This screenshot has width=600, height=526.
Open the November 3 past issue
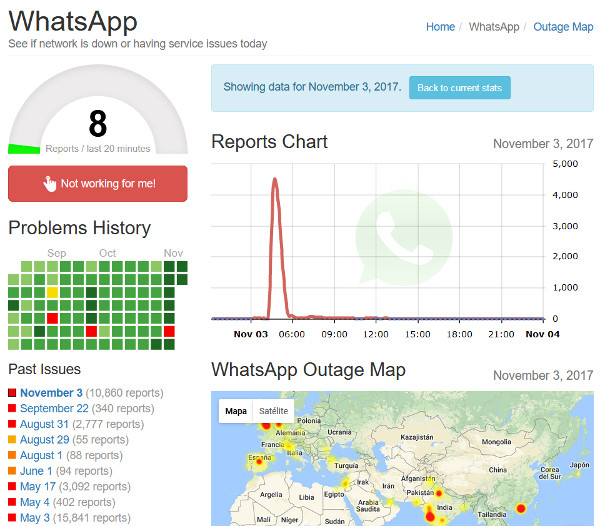tap(51, 393)
